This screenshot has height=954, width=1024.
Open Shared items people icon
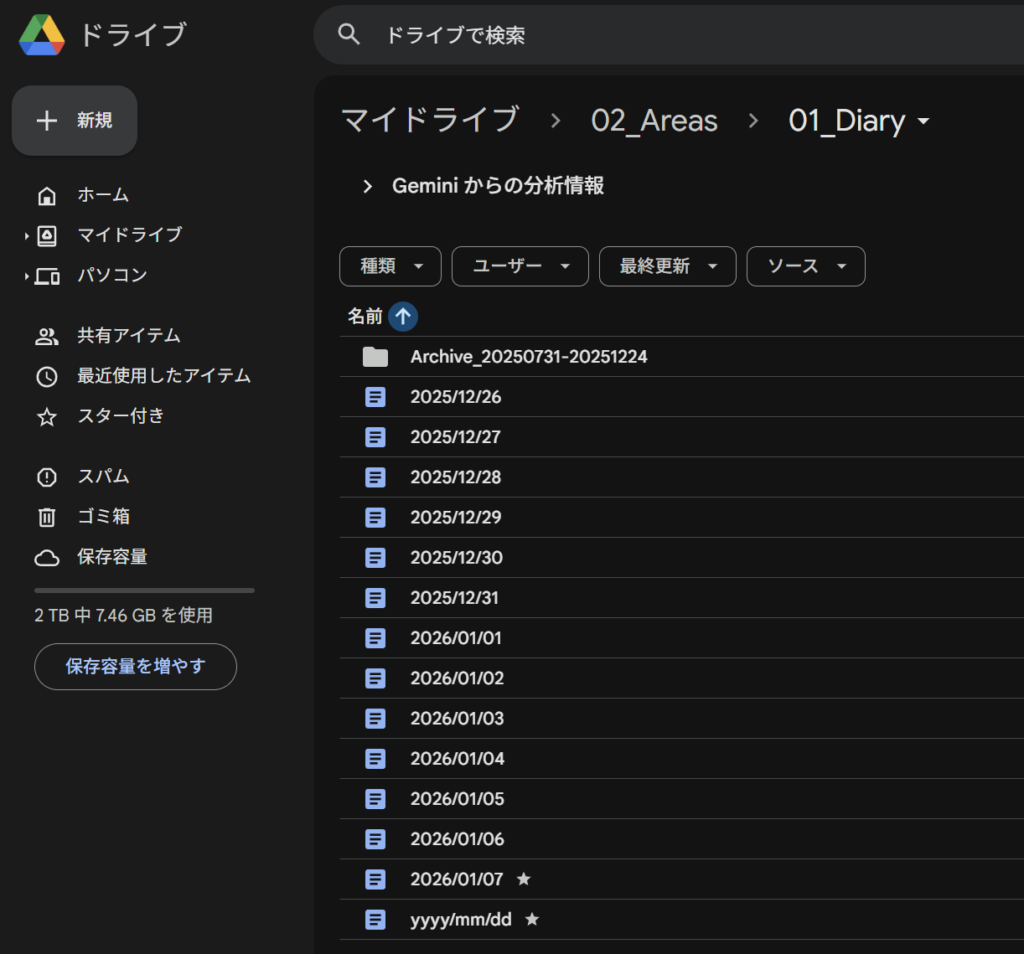point(47,336)
